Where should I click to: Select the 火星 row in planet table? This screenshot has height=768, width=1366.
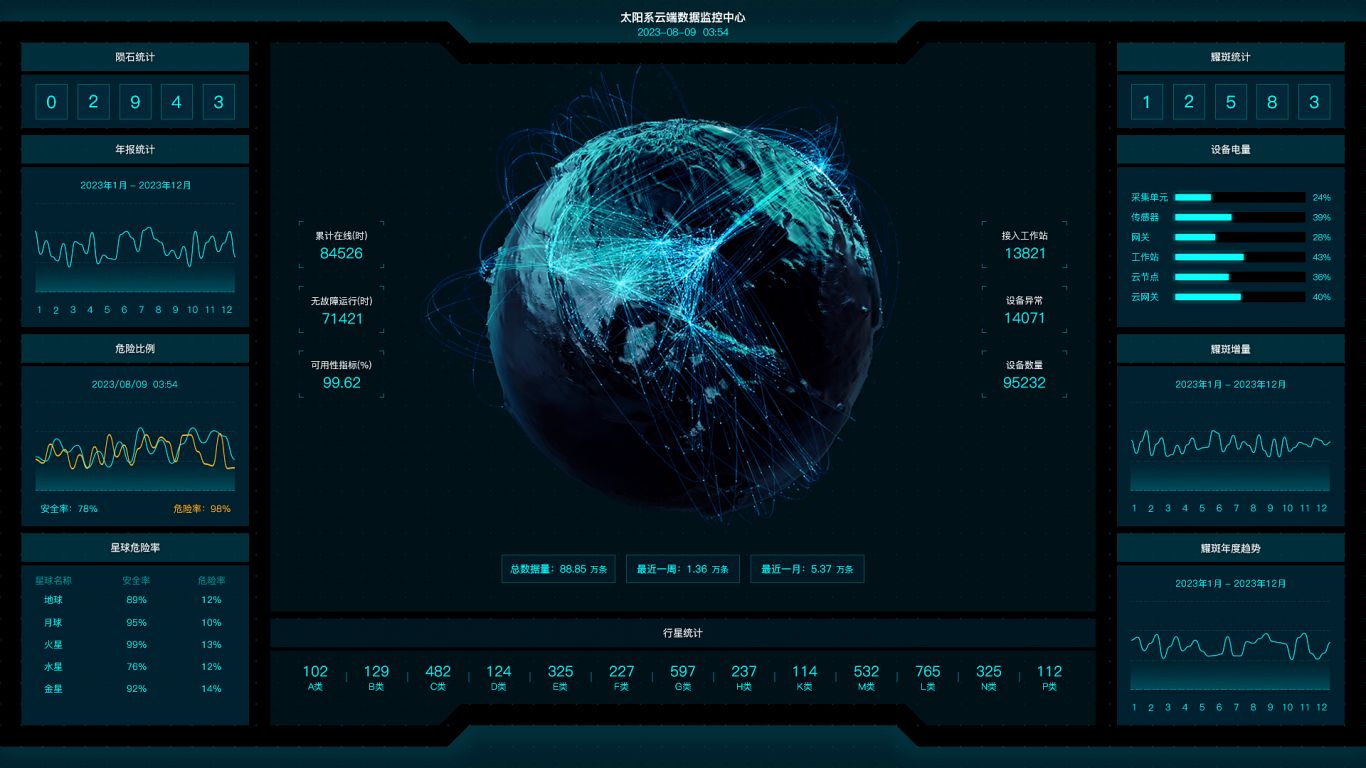pyautogui.click(x=135, y=644)
